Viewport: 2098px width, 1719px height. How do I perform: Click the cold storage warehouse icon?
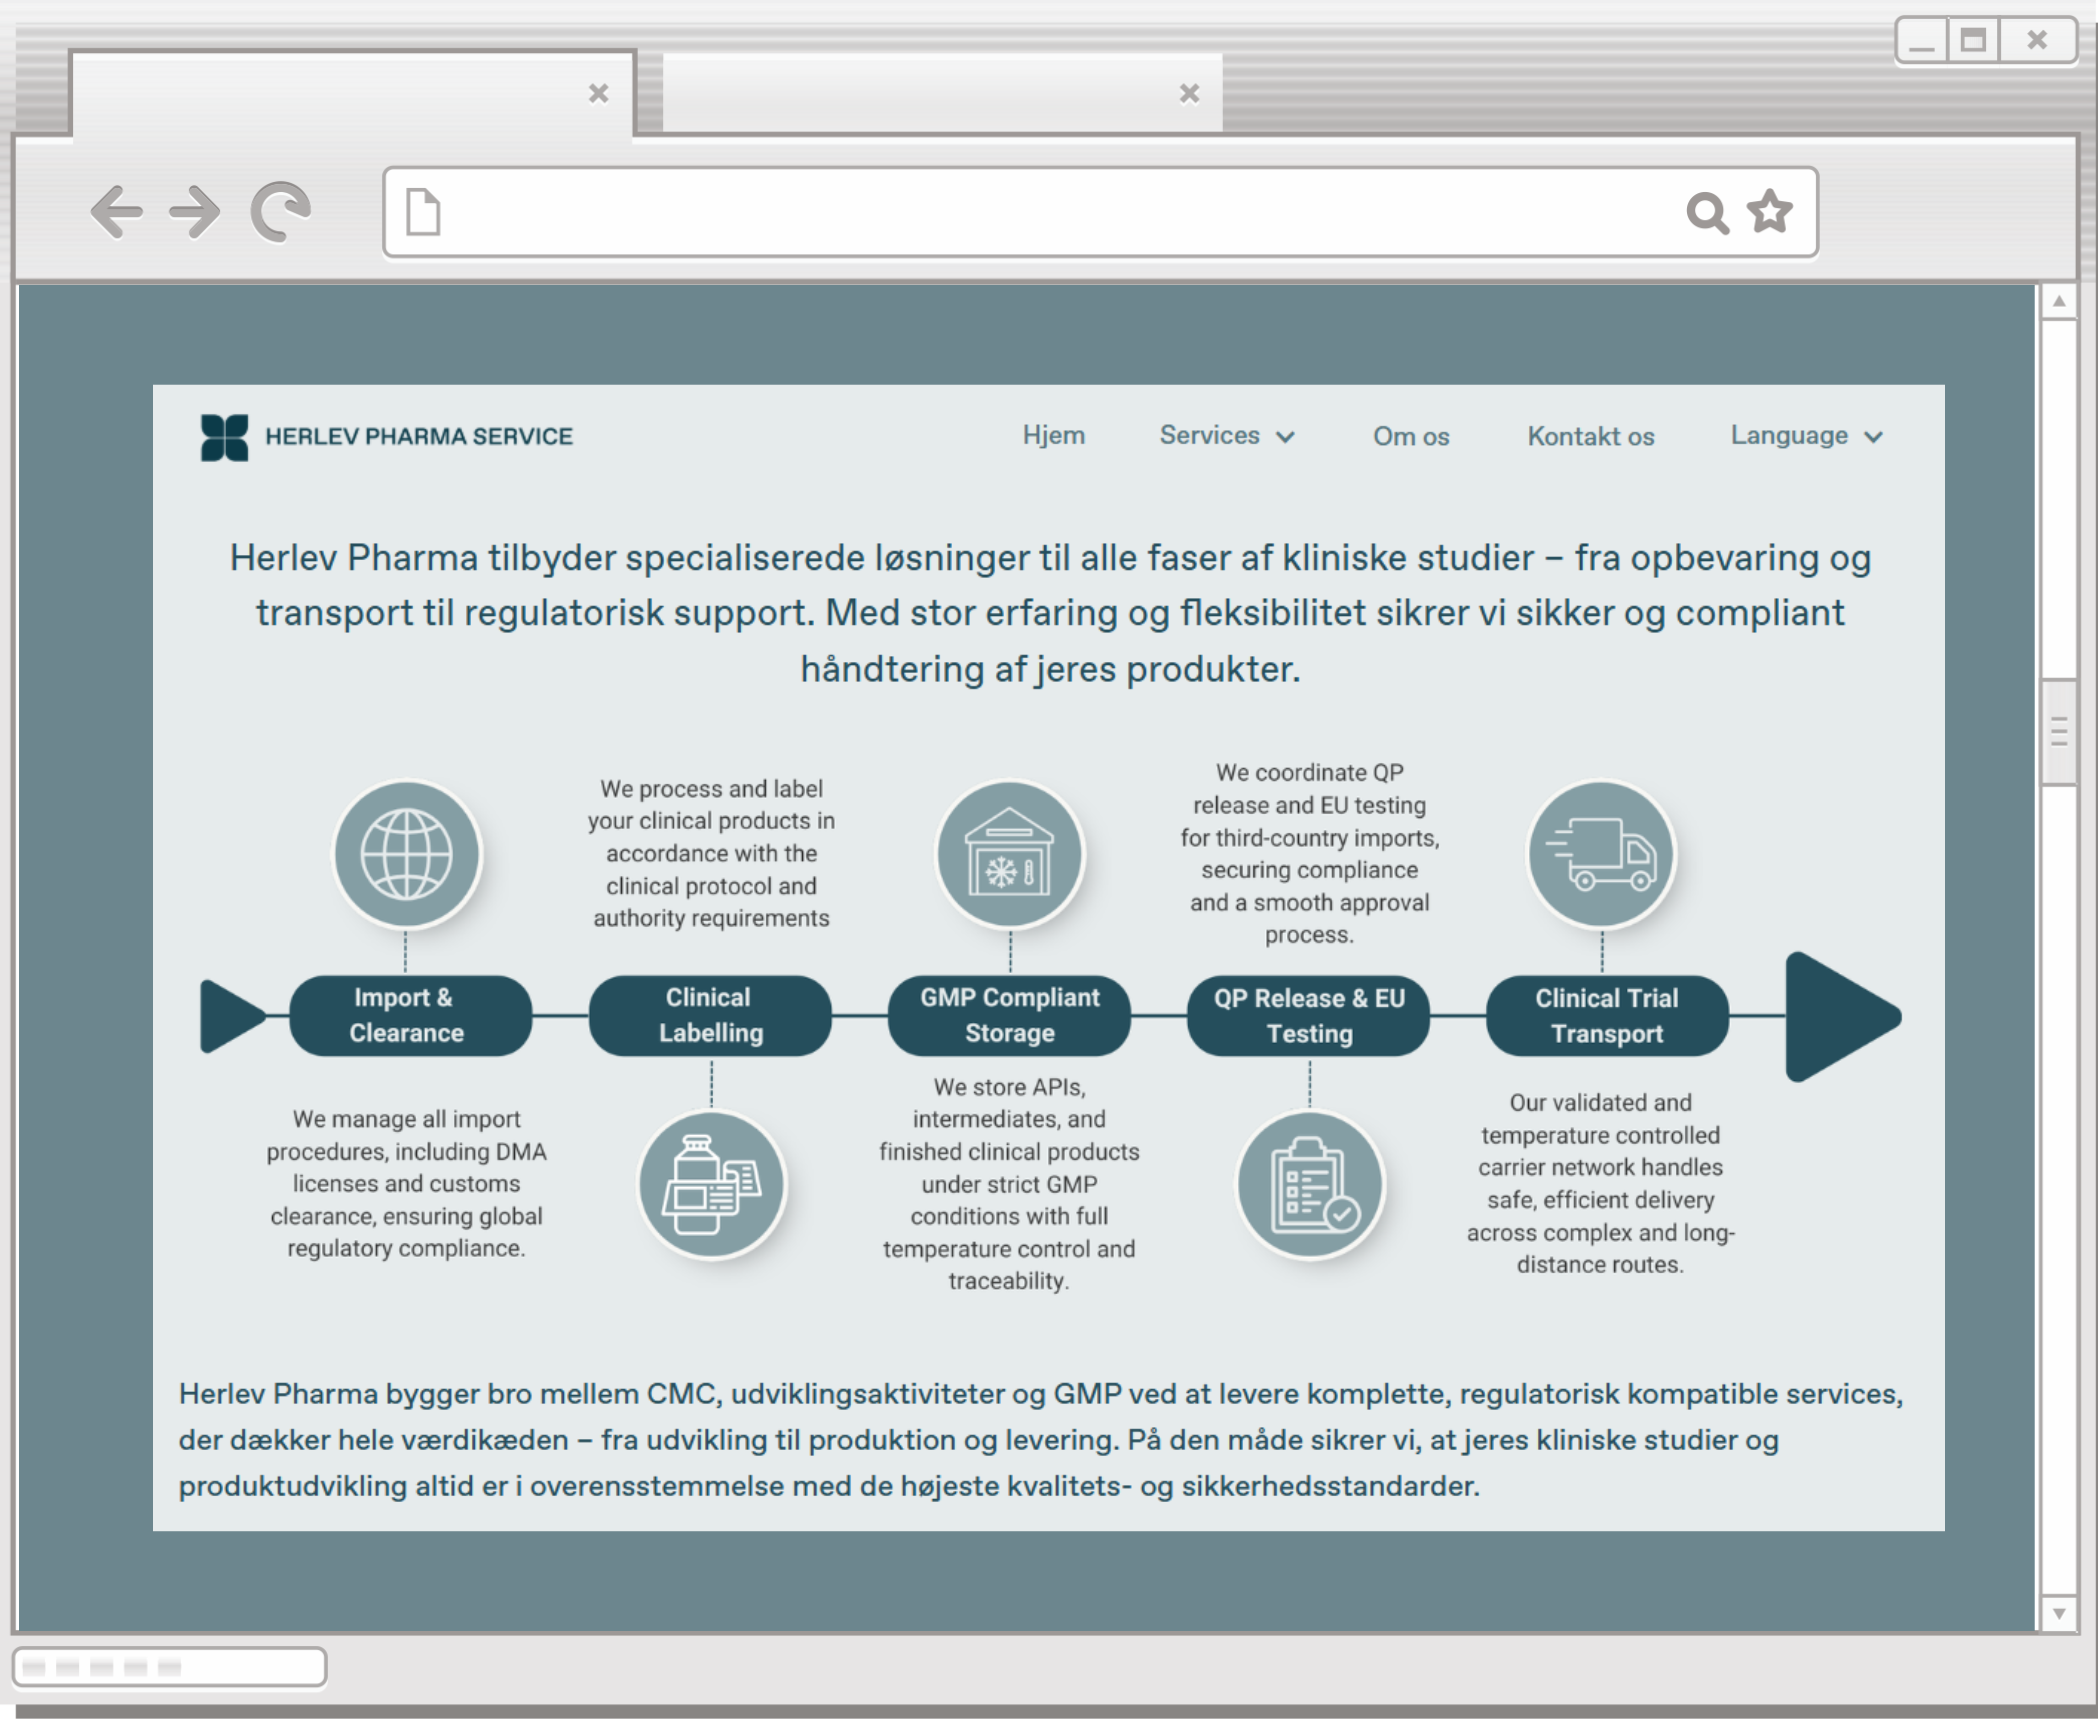click(x=1009, y=855)
